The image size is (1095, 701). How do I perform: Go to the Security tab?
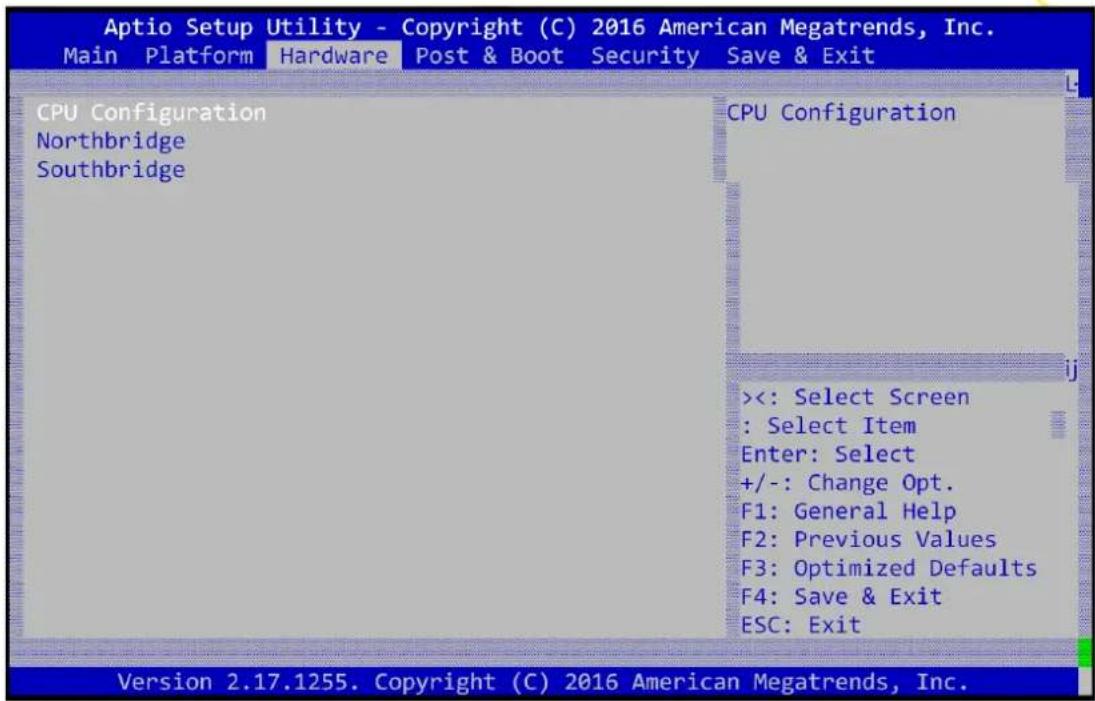[x=645, y=56]
